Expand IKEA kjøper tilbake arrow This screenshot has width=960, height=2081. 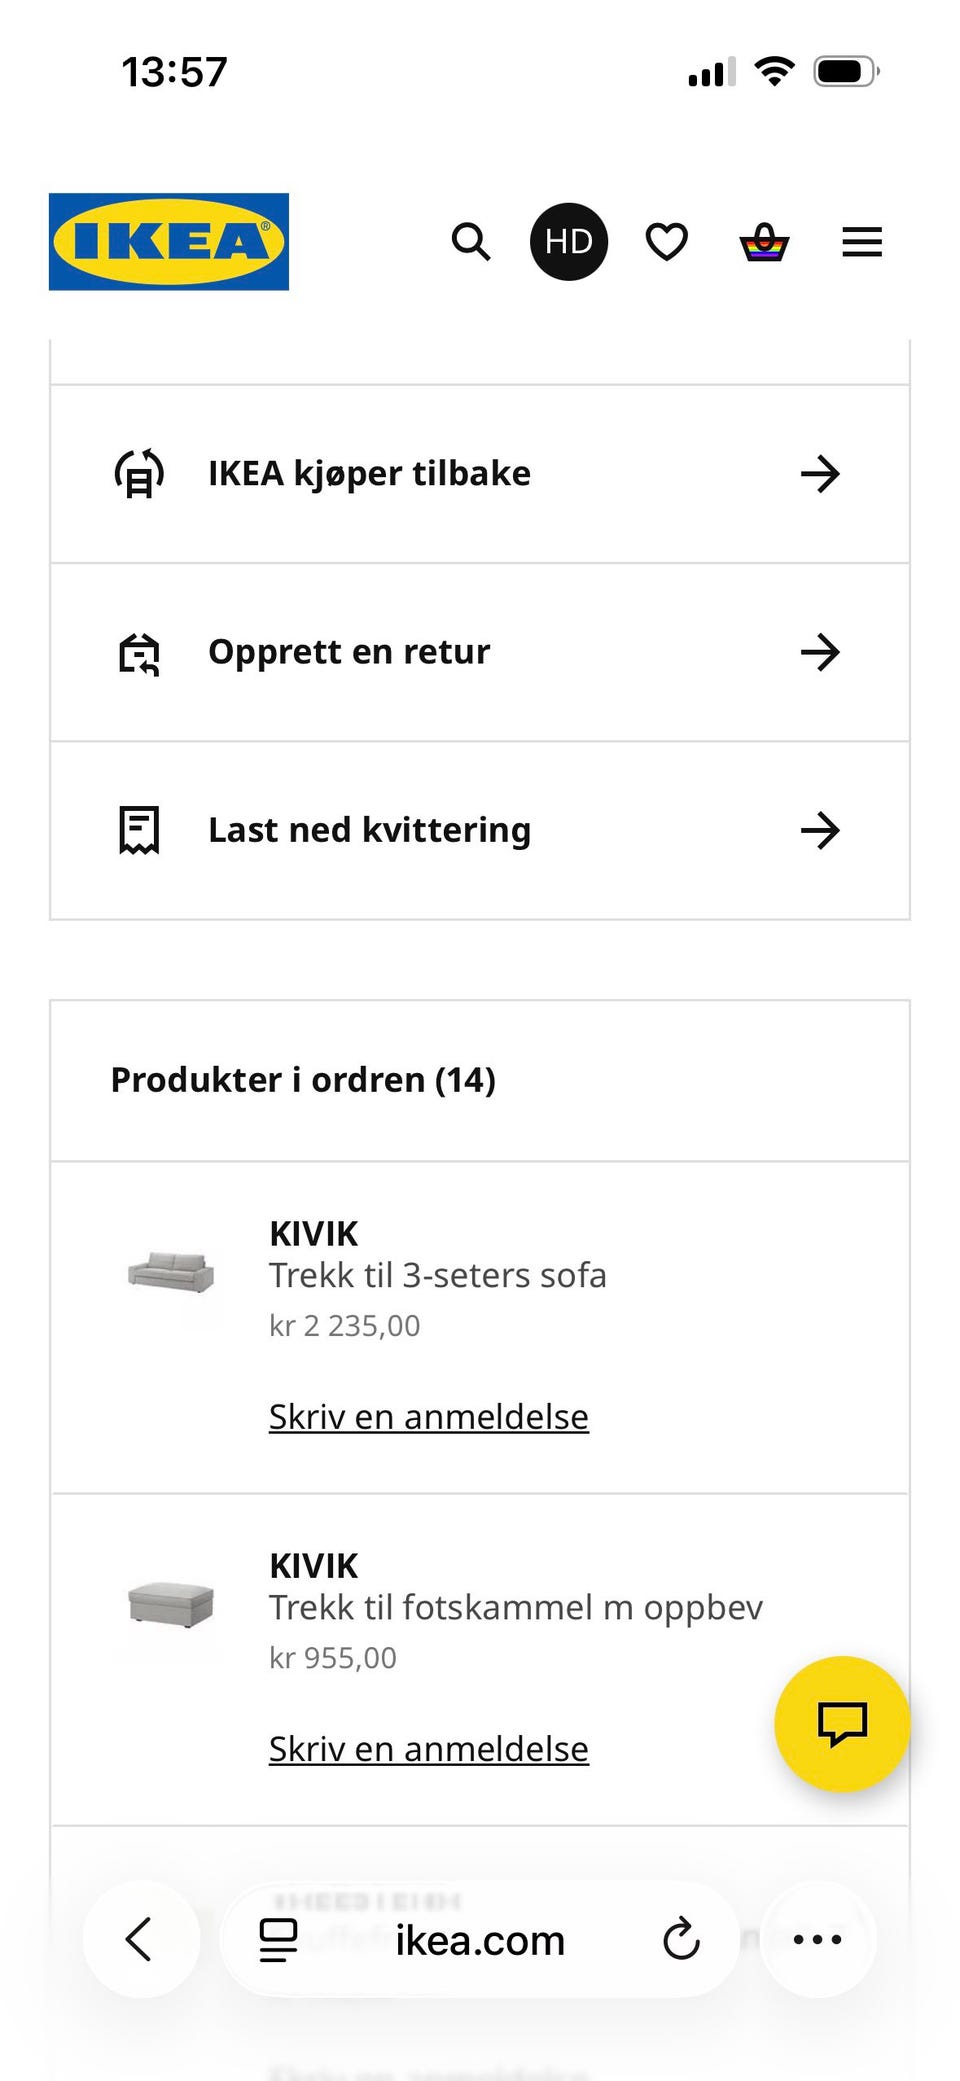820,473
